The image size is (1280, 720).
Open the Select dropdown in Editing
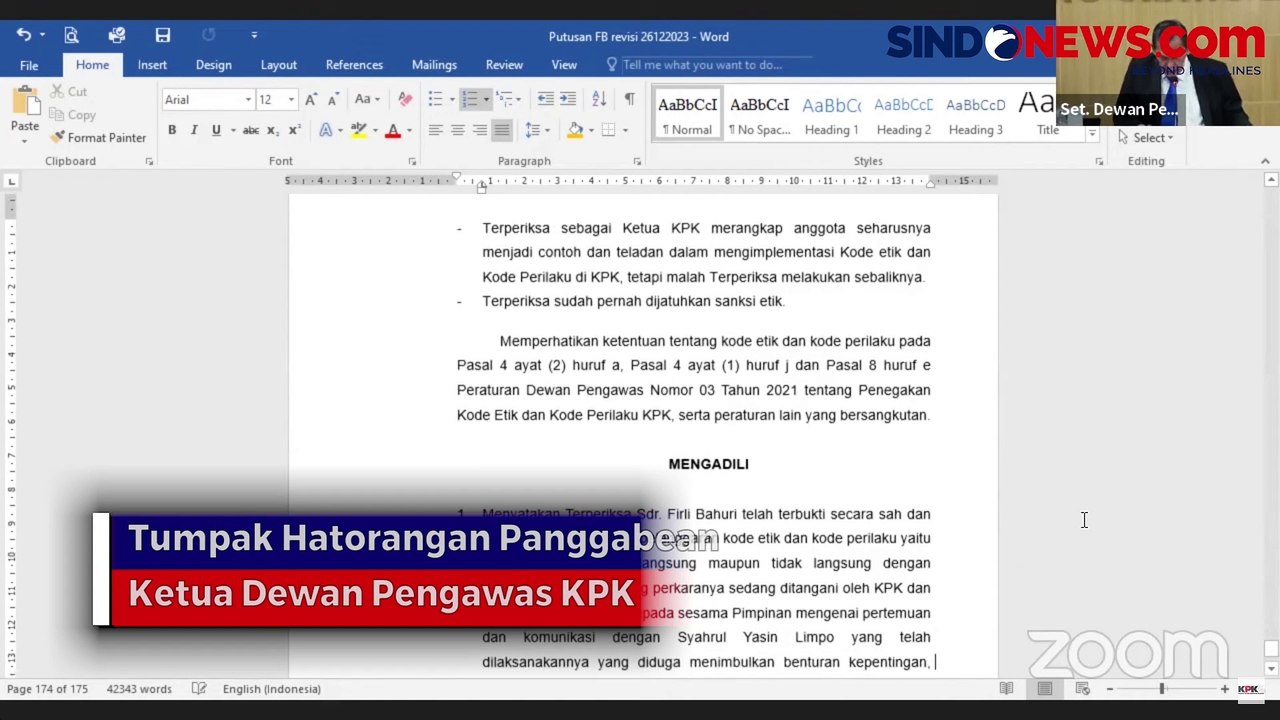(1146, 137)
